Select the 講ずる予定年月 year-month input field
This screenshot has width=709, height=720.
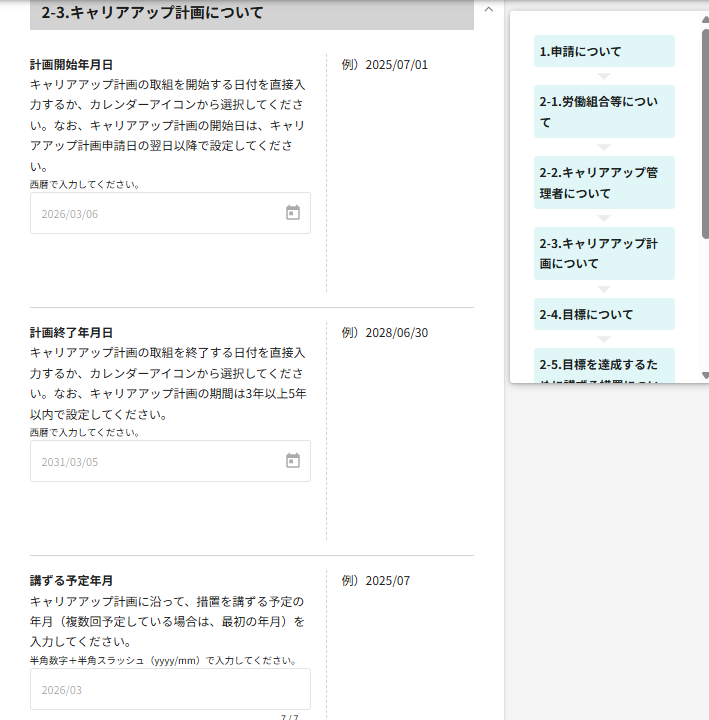(x=170, y=689)
